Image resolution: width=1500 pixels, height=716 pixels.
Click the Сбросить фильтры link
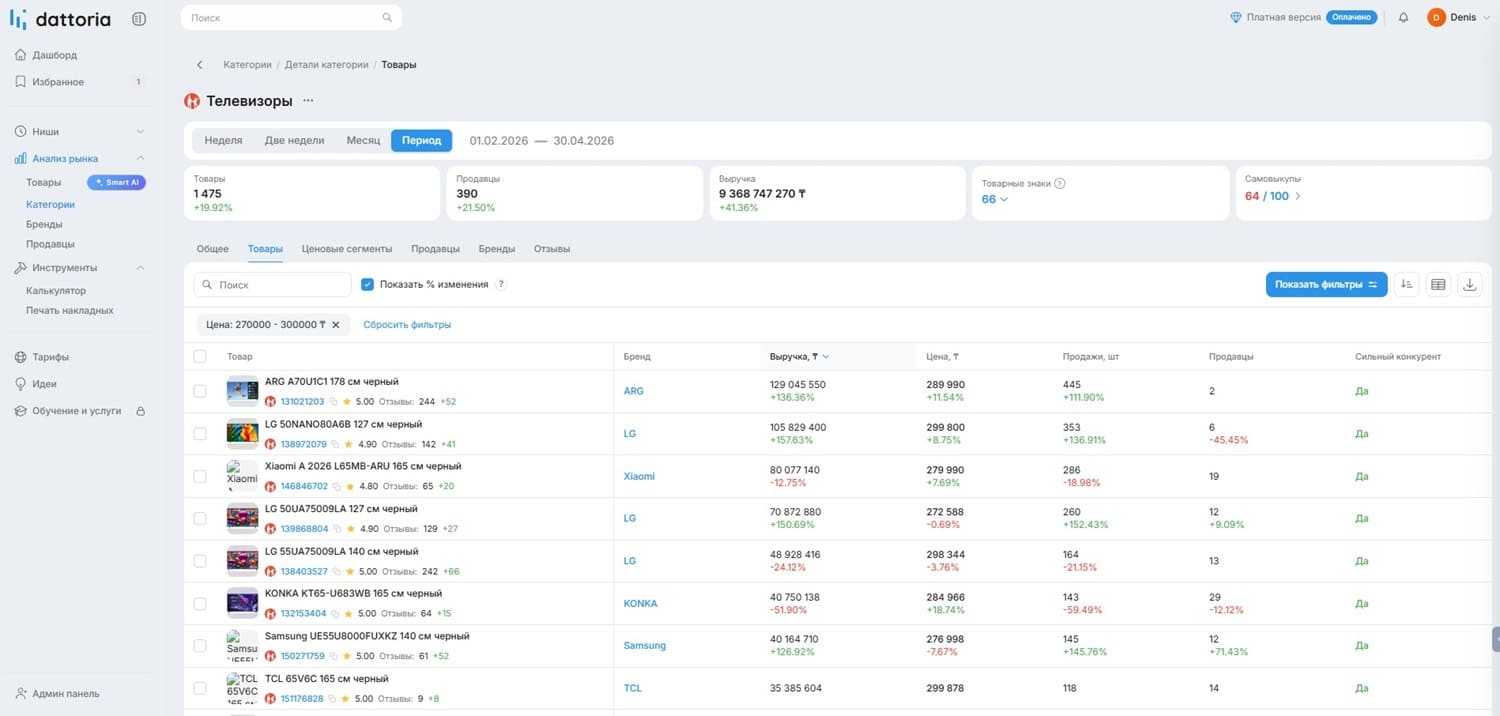tap(407, 325)
